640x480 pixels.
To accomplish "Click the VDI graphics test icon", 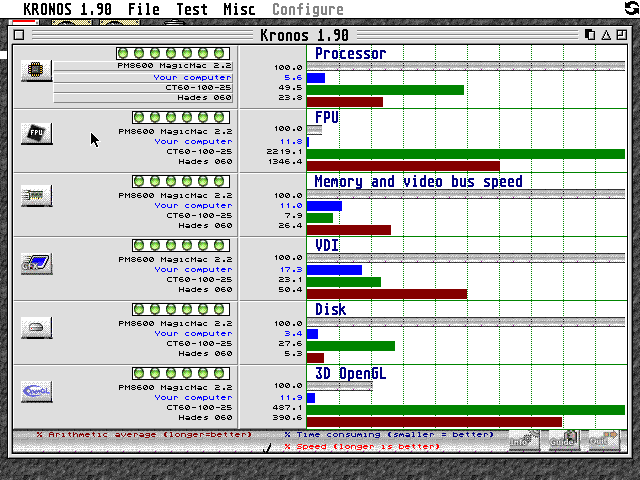I will (x=37, y=263).
